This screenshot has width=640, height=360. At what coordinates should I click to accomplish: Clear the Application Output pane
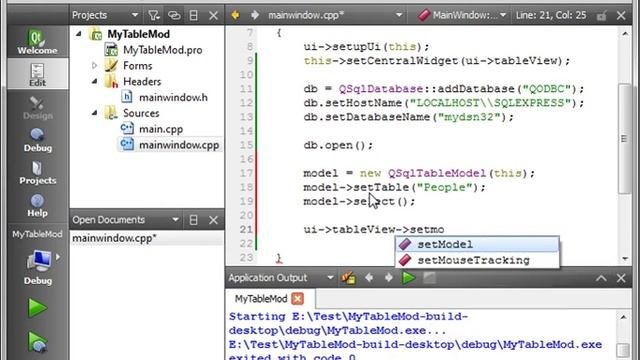point(349,278)
